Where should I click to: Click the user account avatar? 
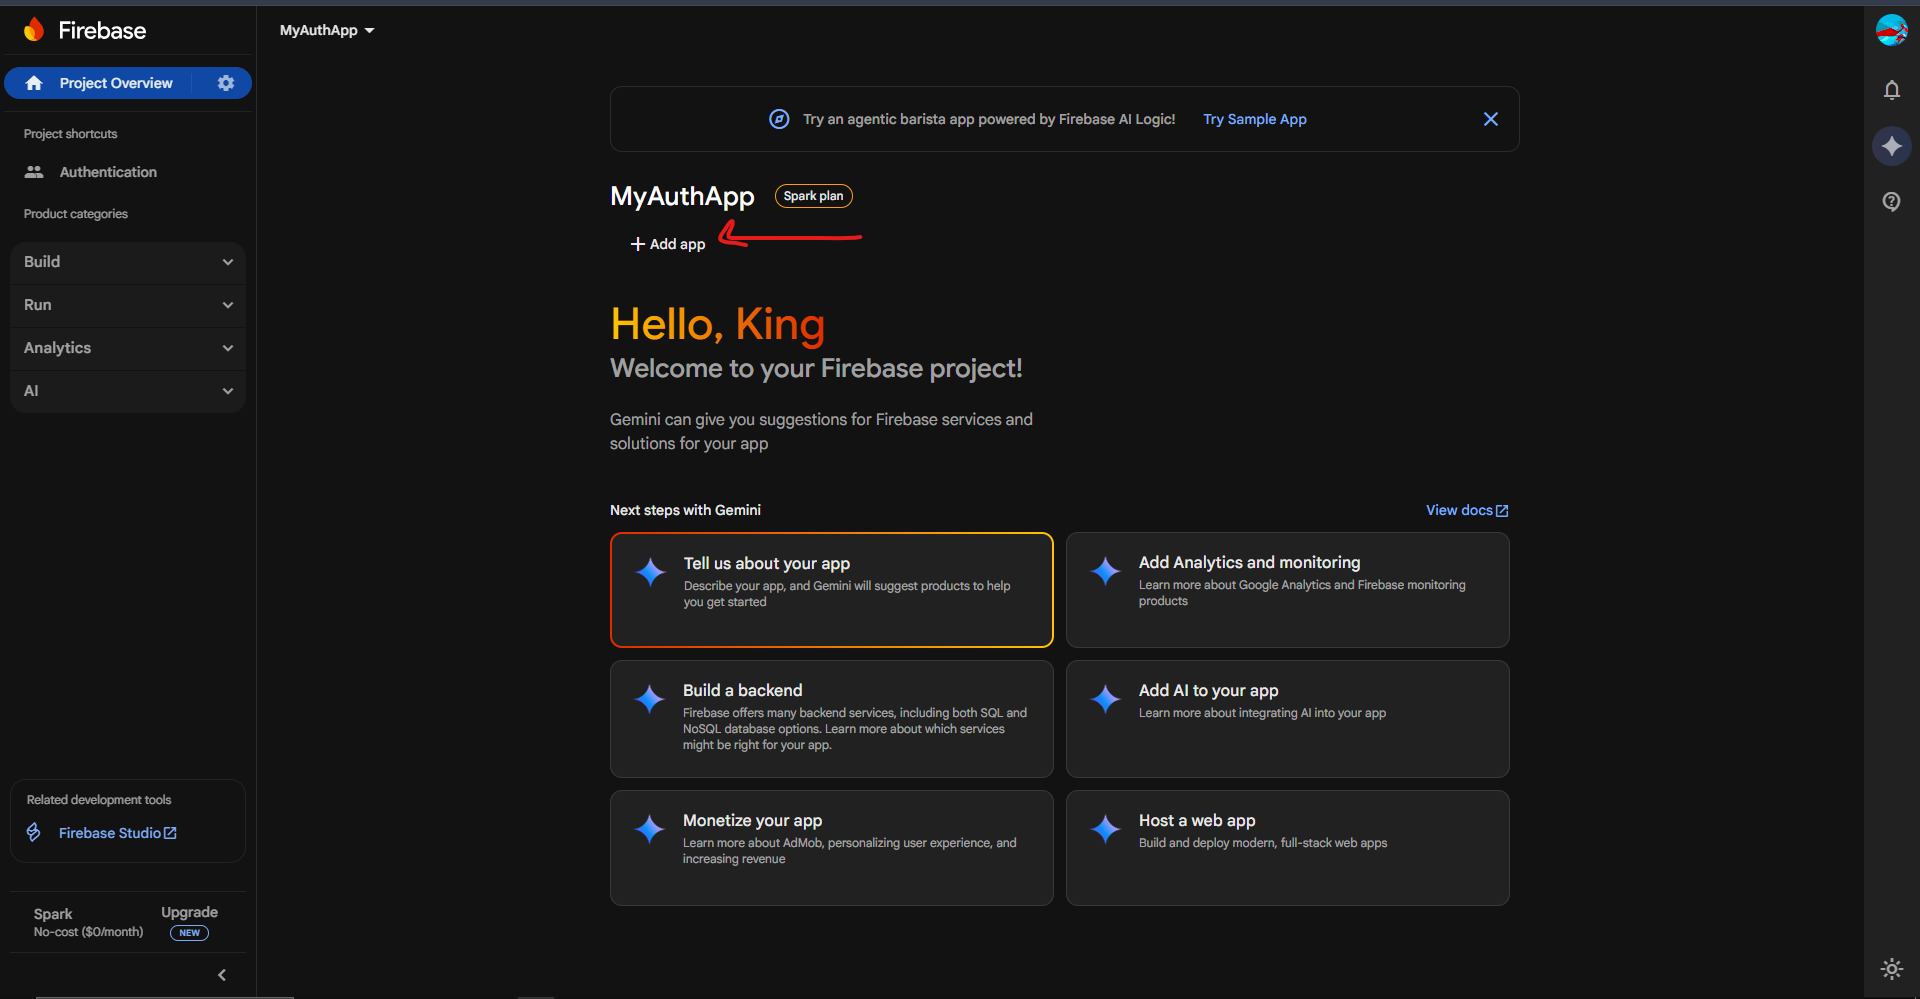click(x=1891, y=30)
